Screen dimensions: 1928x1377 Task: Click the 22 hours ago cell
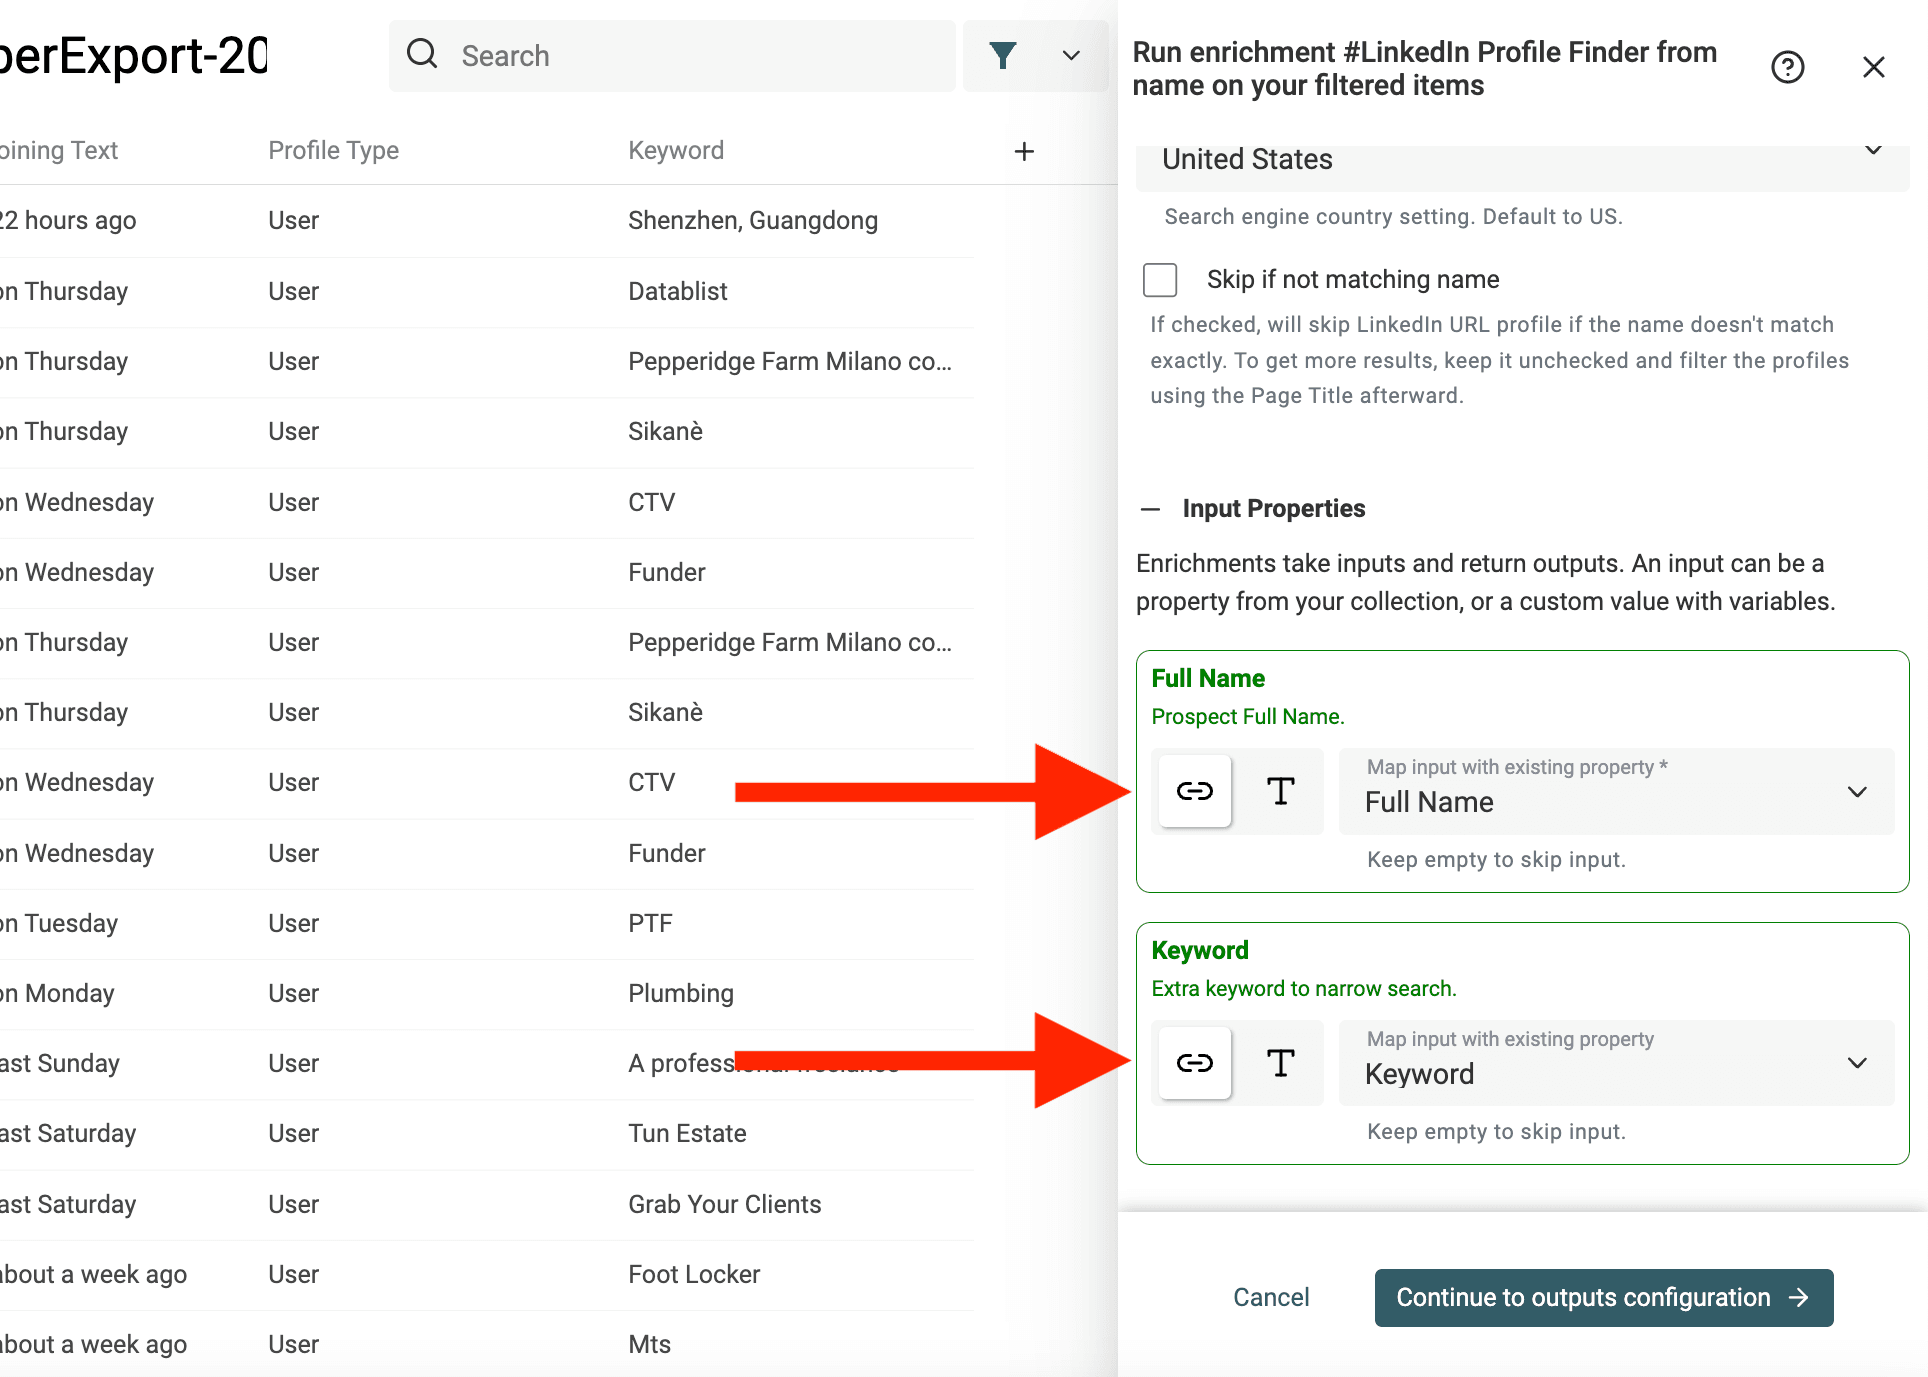pyautogui.click(x=68, y=220)
